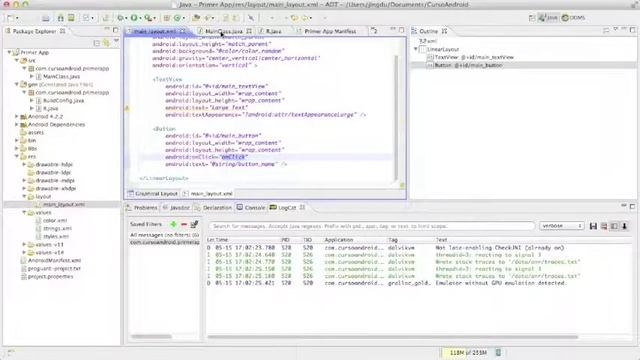Viewport: 640px width, 360px height.
Task: Select the All messages LogCat filter
Action: (164, 235)
